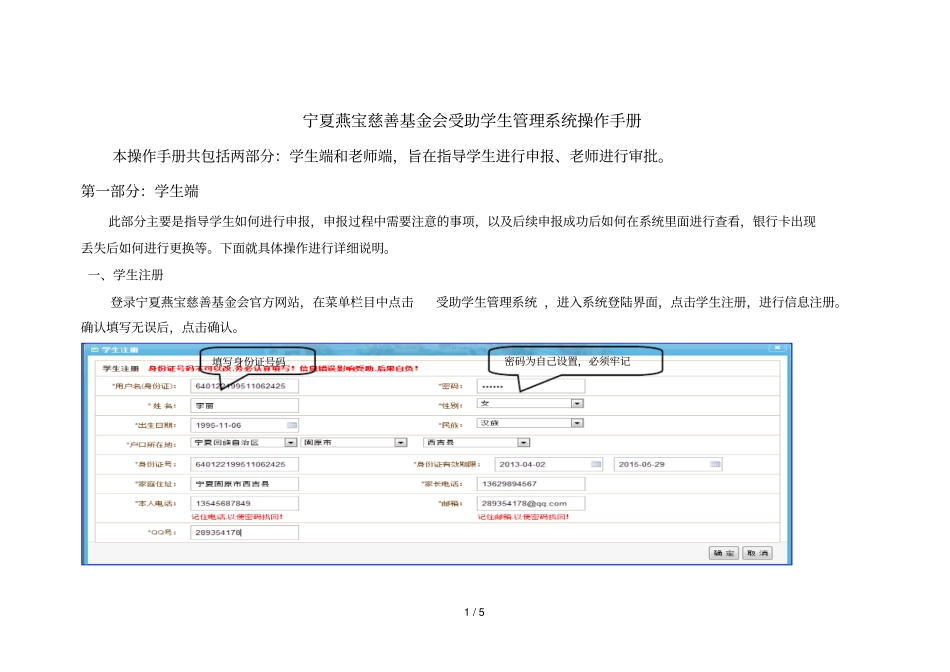This screenshot has height=672, width=950.
Task: Expand the 民族 ethnicity dropdown showing 汉族
Action: pyautogui.click(x=577, y=423)
